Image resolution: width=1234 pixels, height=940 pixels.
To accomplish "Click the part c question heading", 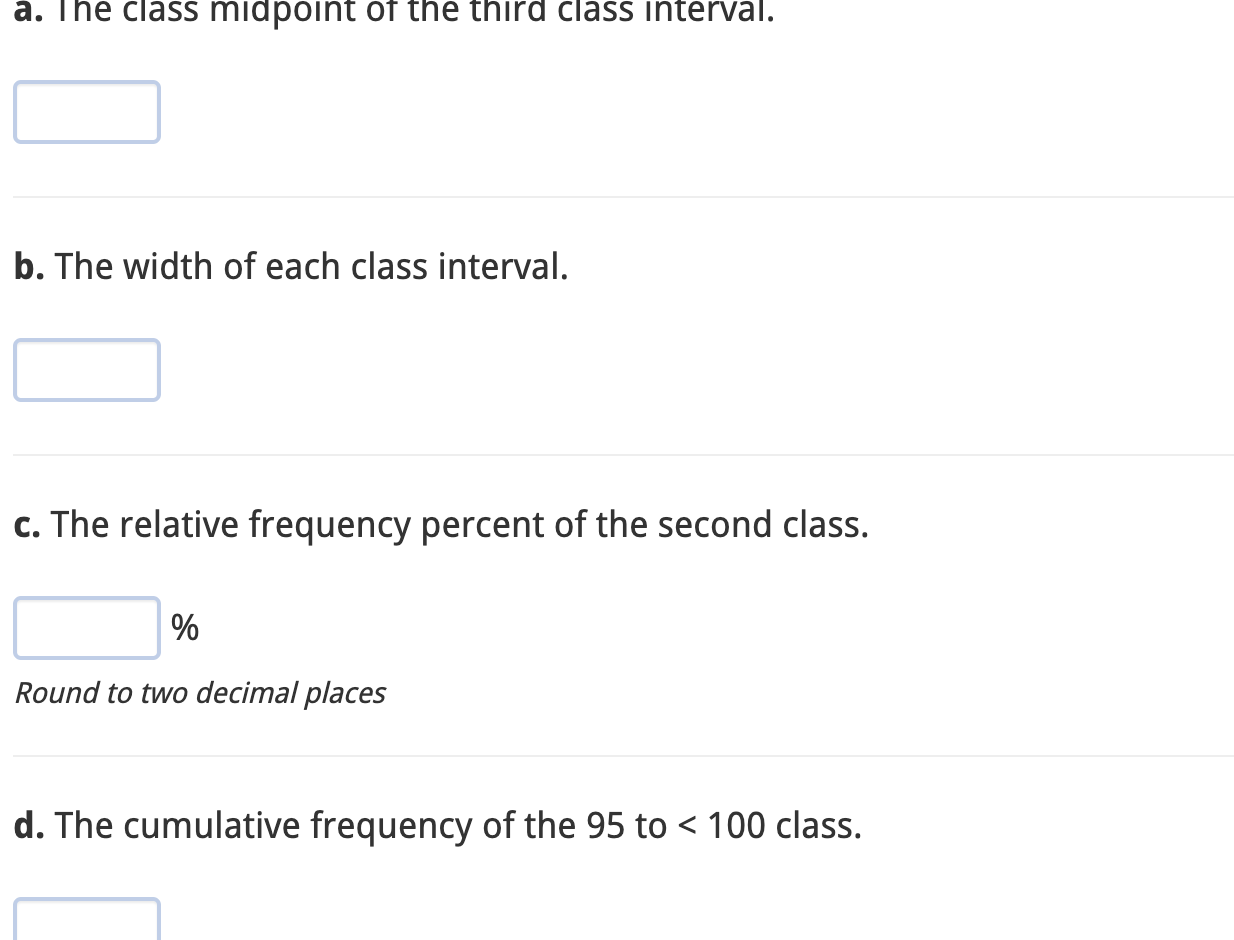I will click(x=440, y=524).
